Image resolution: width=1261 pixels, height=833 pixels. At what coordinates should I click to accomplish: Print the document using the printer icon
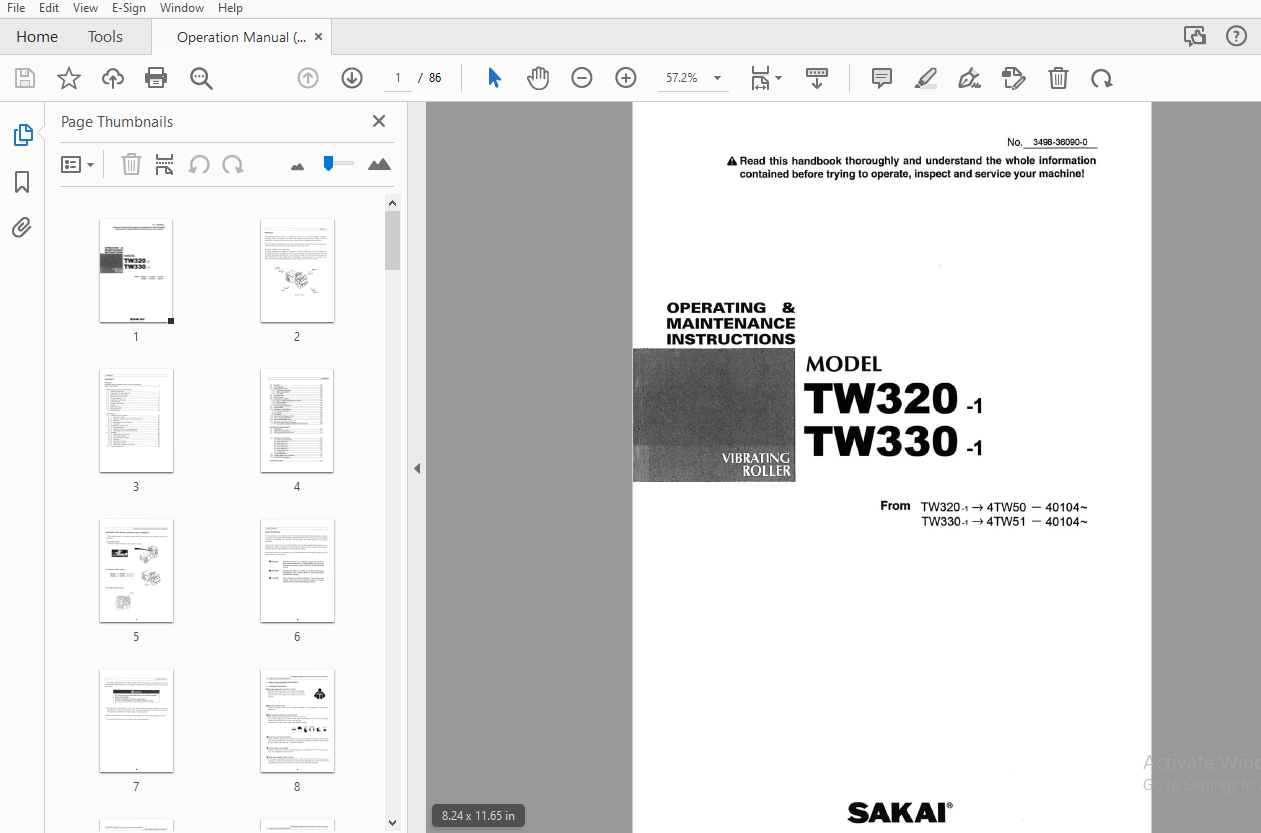(156, 78)
